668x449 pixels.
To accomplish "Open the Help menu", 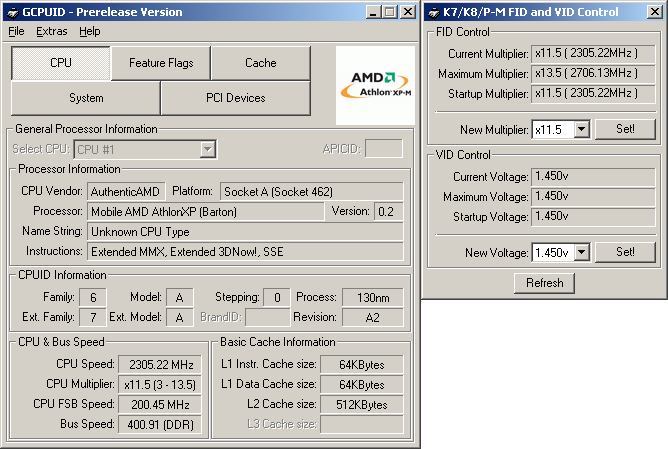I will (89, 32).
